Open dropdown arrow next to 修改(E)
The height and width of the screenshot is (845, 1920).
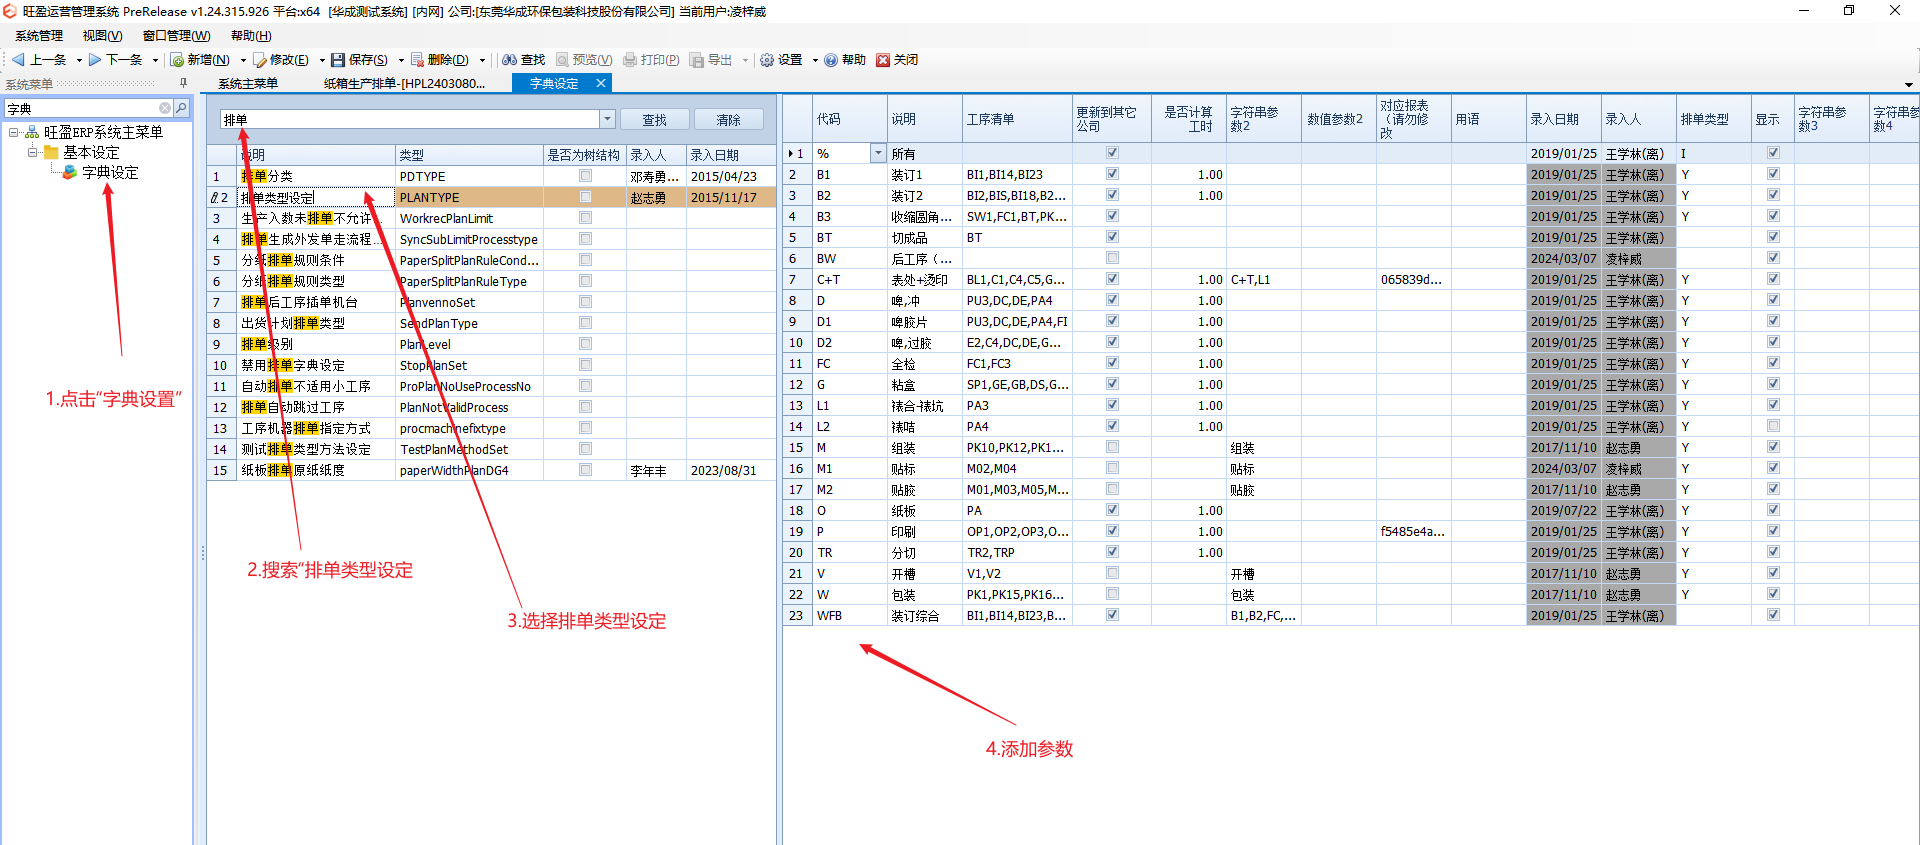[x=321, y=60]
